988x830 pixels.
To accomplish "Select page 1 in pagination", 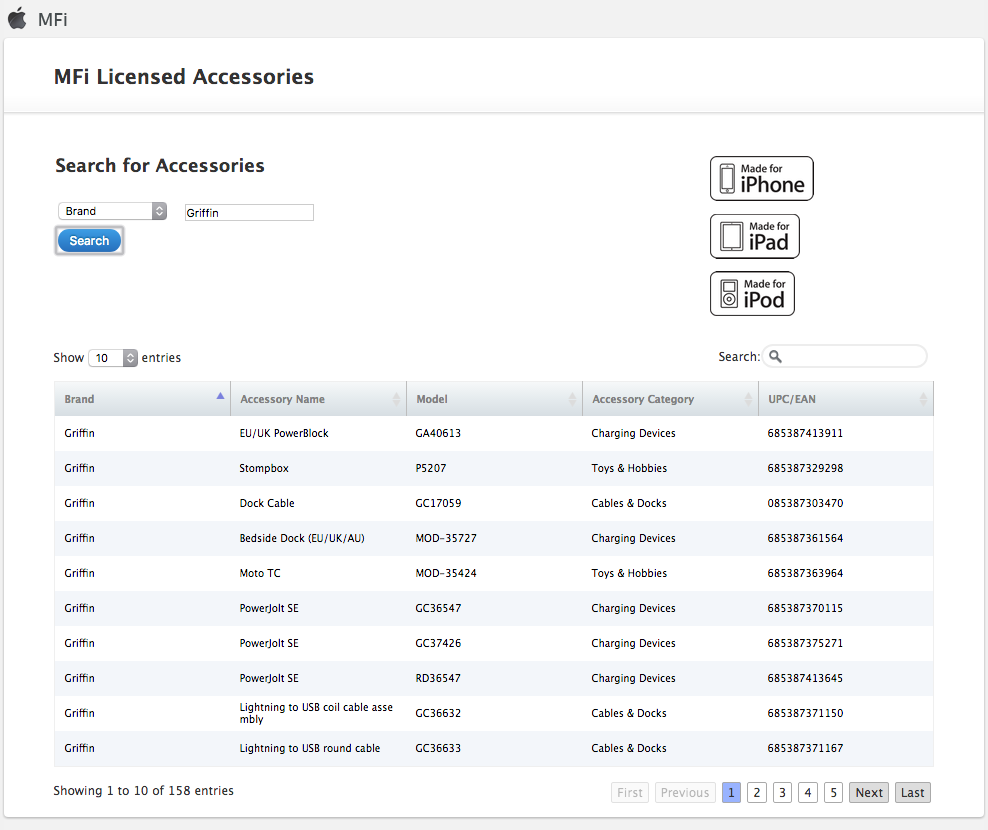I will click(x=731, y=793).
